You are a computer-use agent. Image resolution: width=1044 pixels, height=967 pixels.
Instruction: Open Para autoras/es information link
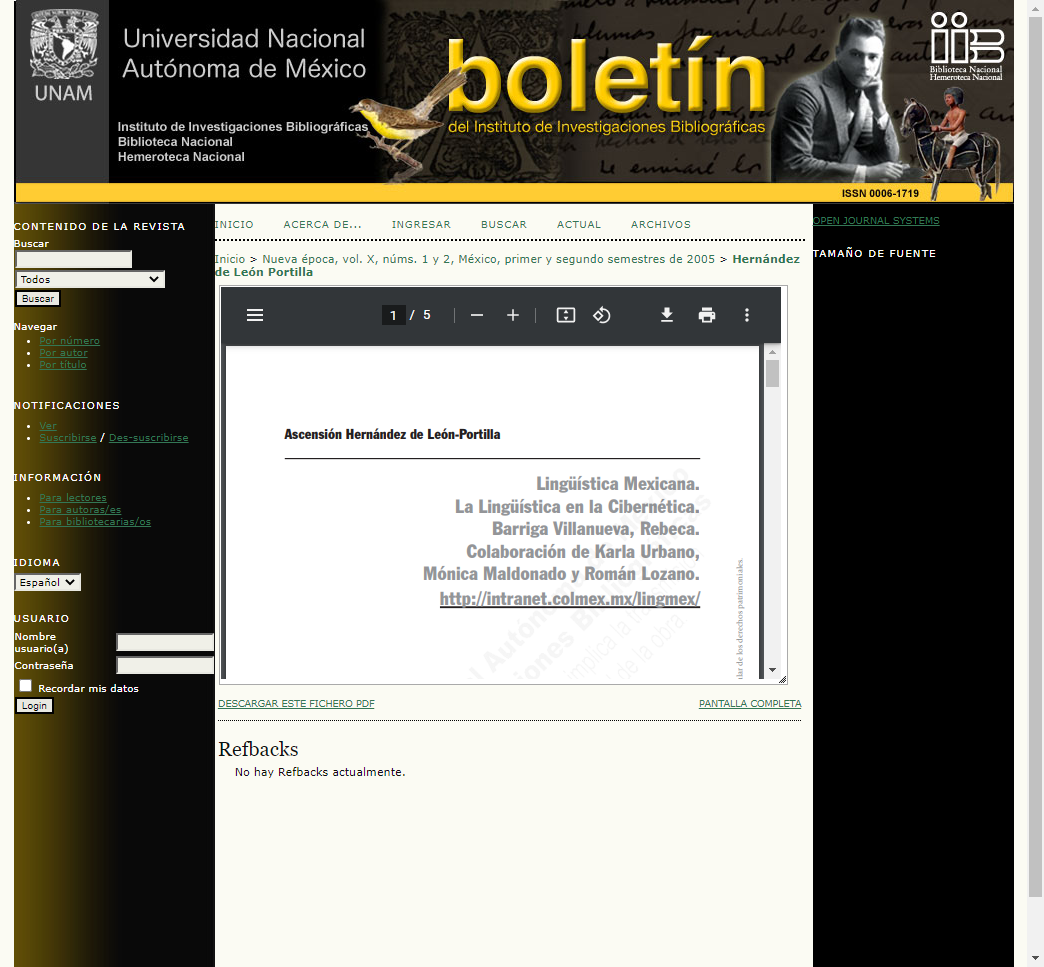(80, 510)
